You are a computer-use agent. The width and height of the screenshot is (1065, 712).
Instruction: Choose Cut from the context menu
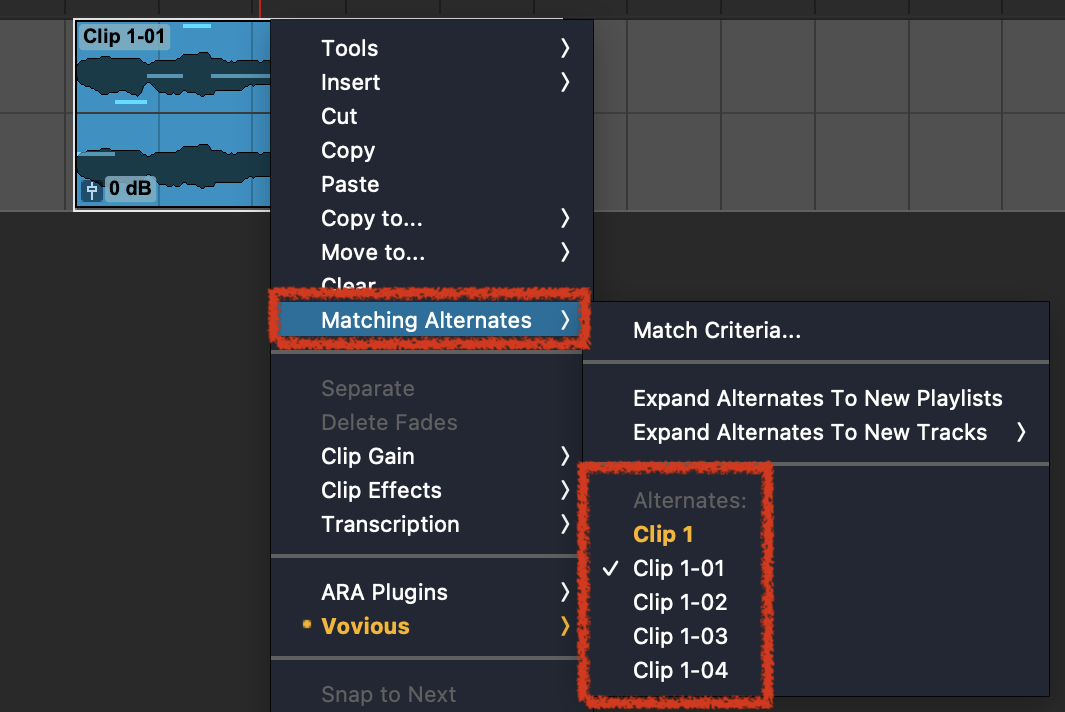tap(339, 116)
